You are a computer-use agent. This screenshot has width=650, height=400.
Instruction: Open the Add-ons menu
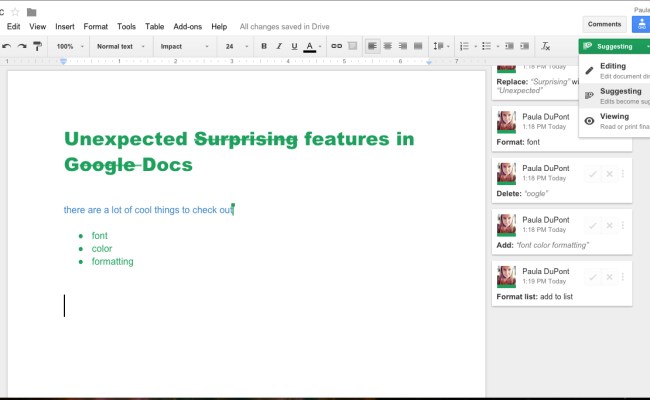click(187, 27)
